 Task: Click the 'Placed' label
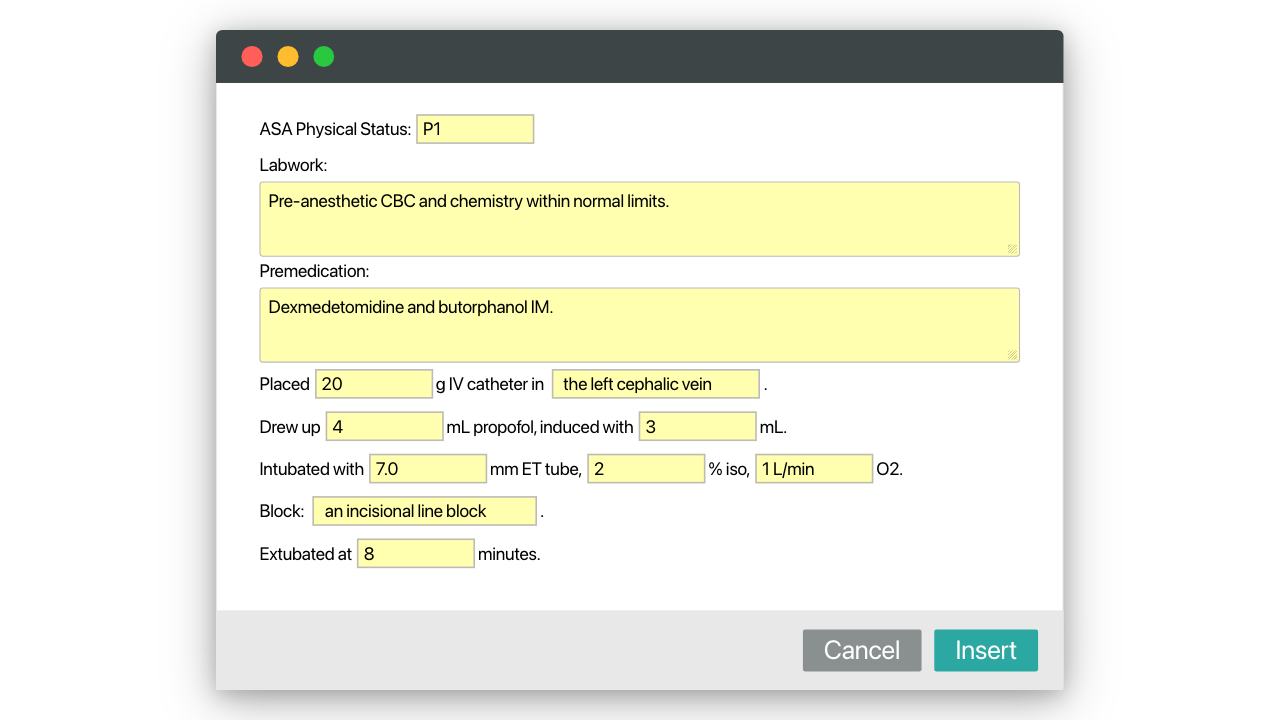click(285, 384)
